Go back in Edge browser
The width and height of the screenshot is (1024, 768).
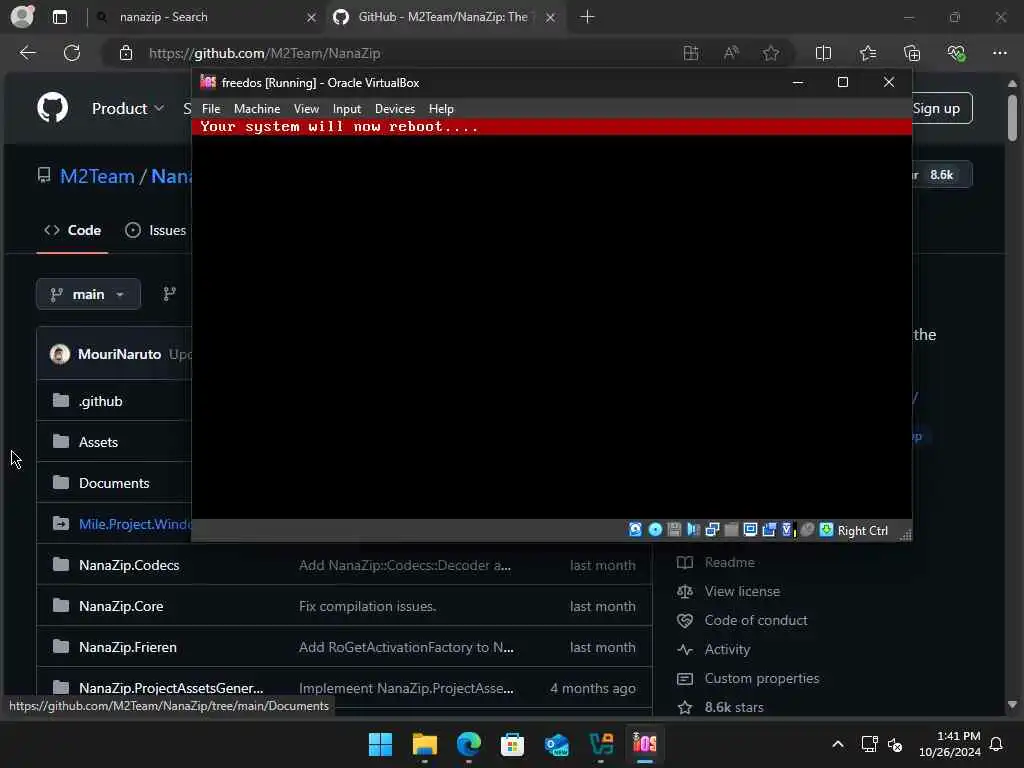pos(28,53)
